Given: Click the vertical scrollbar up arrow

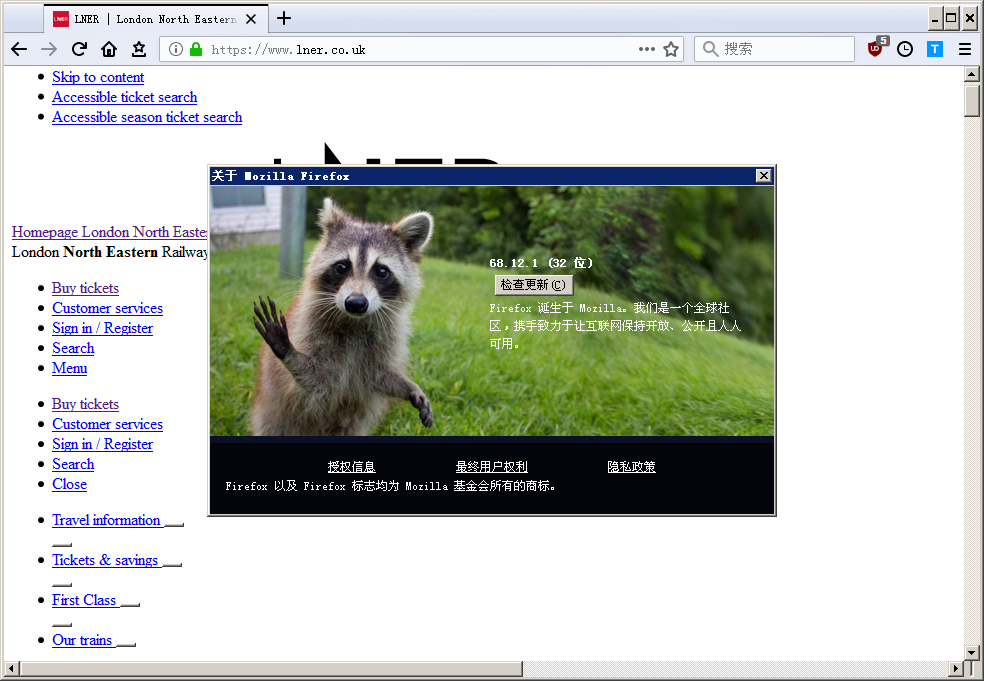Looking at the screenshot, I should 971,74.
